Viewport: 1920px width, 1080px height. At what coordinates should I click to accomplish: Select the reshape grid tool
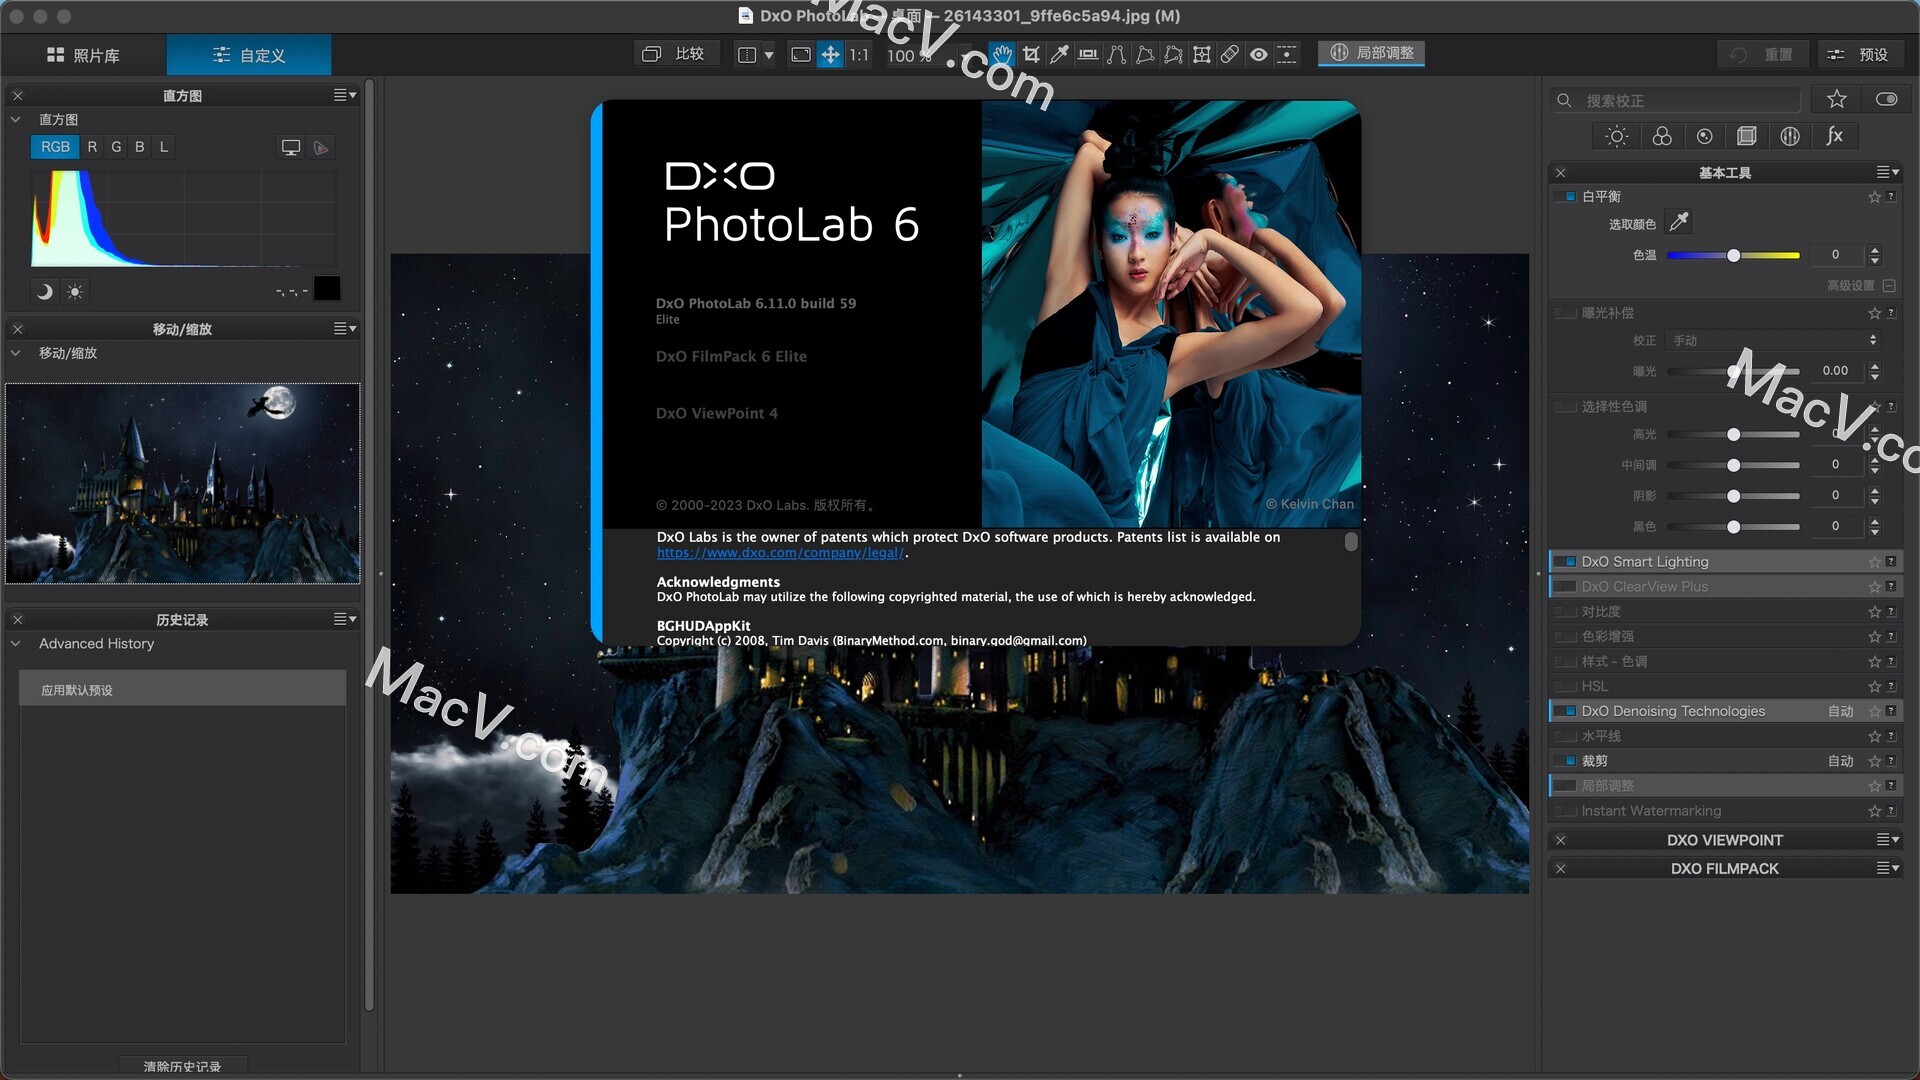(x=1202, y=54)
